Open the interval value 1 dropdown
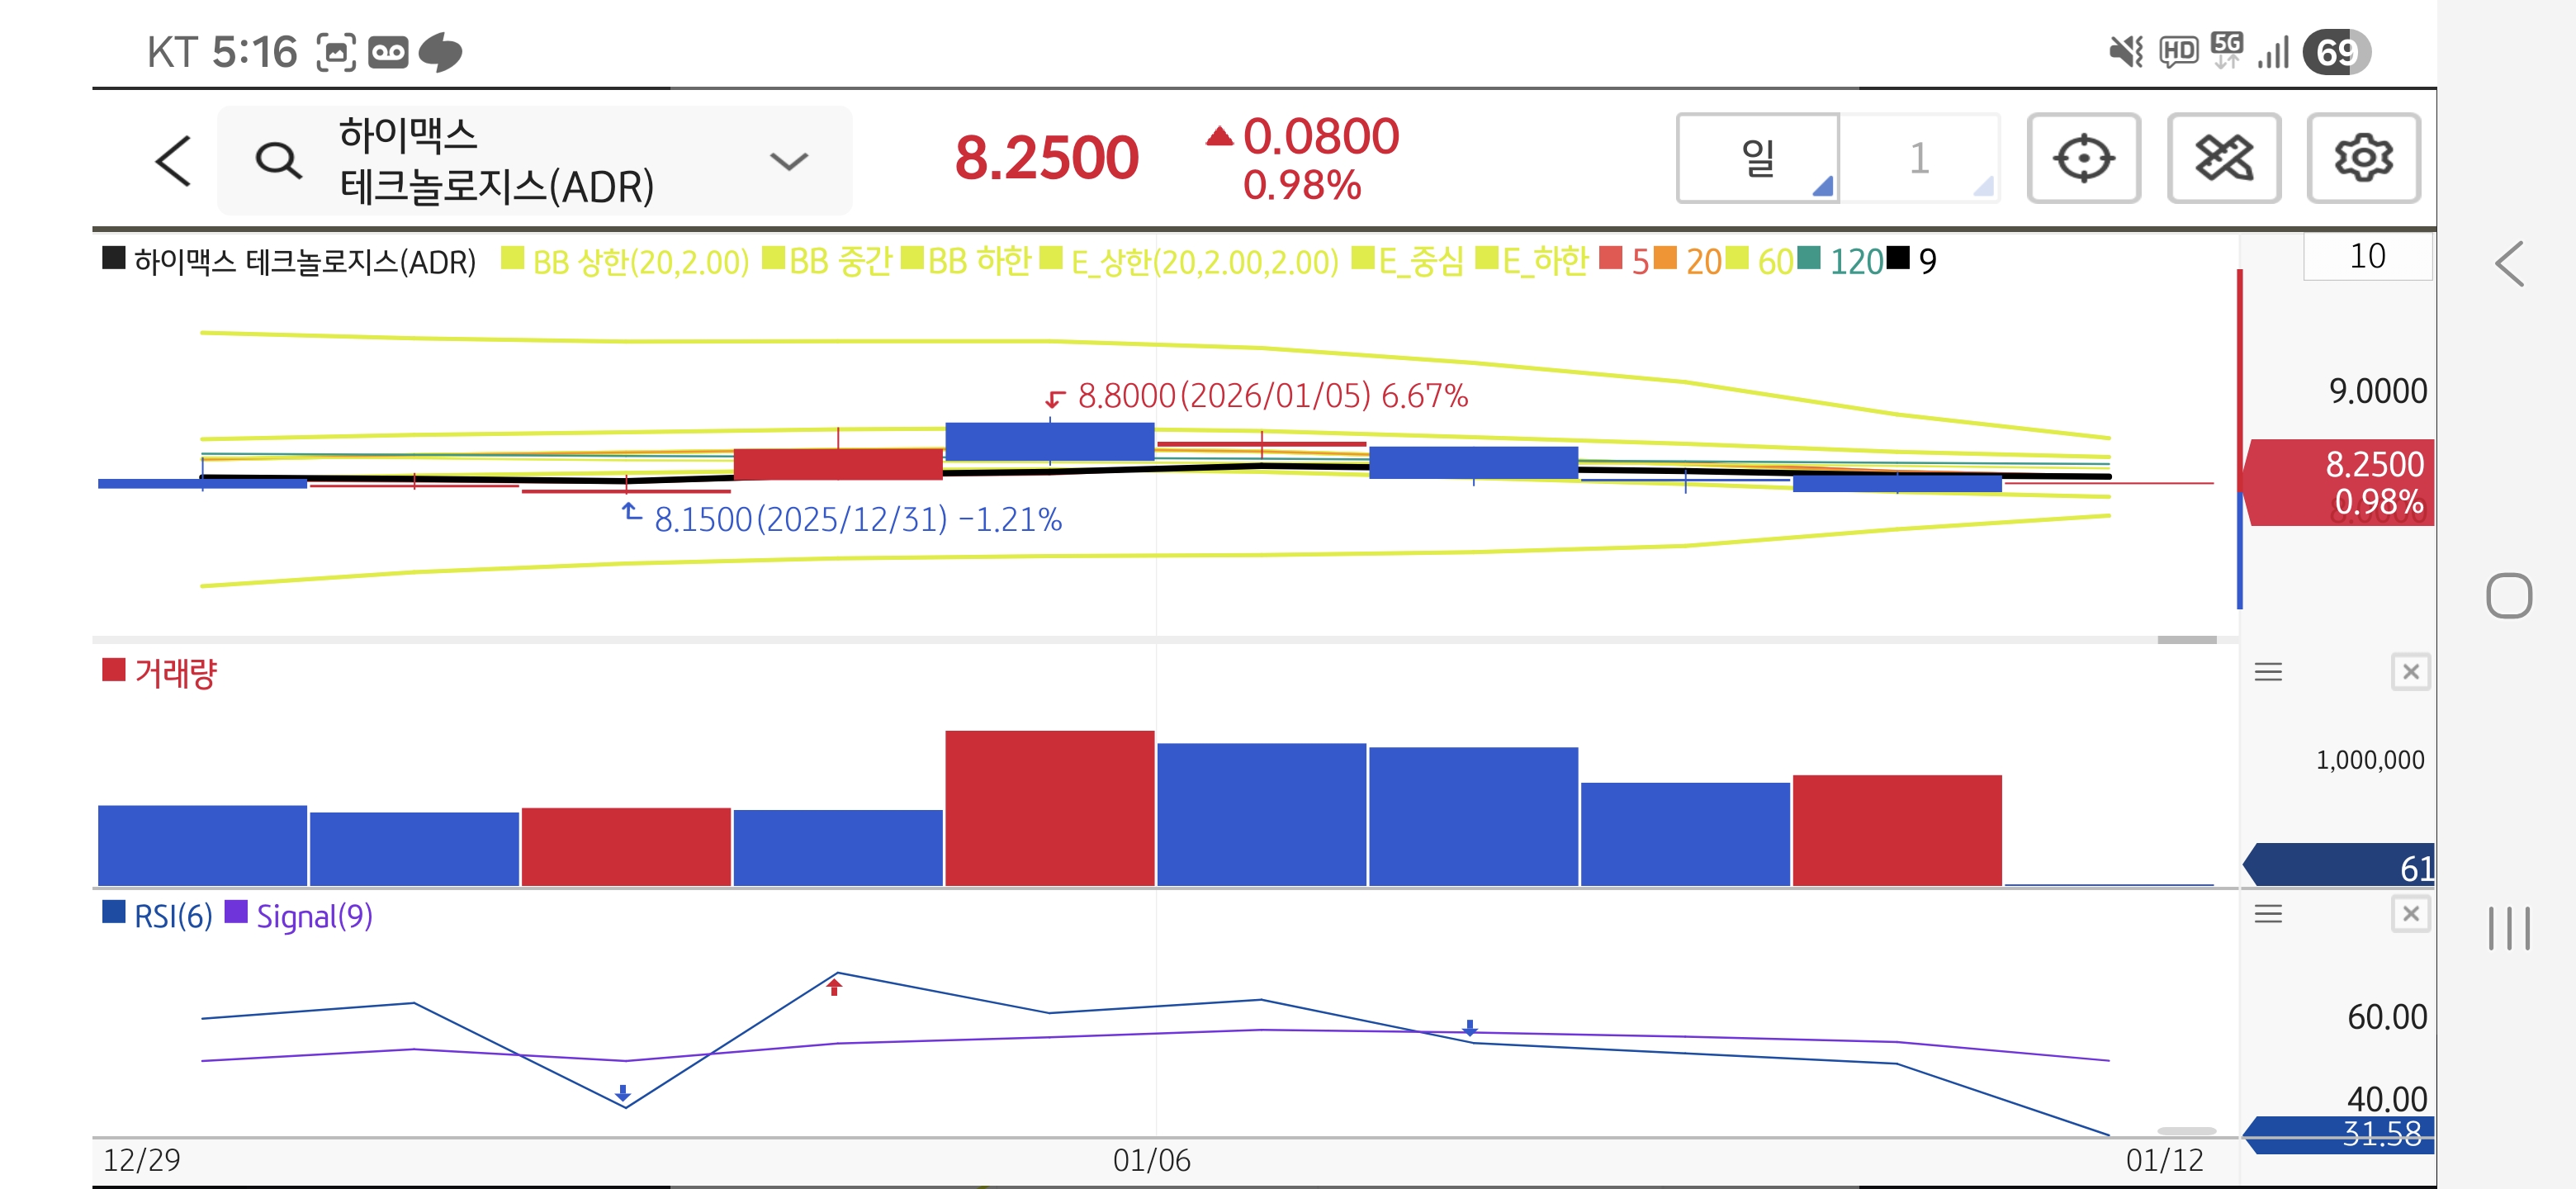The image size is (2576, 1189). (x=1919, y=158)
